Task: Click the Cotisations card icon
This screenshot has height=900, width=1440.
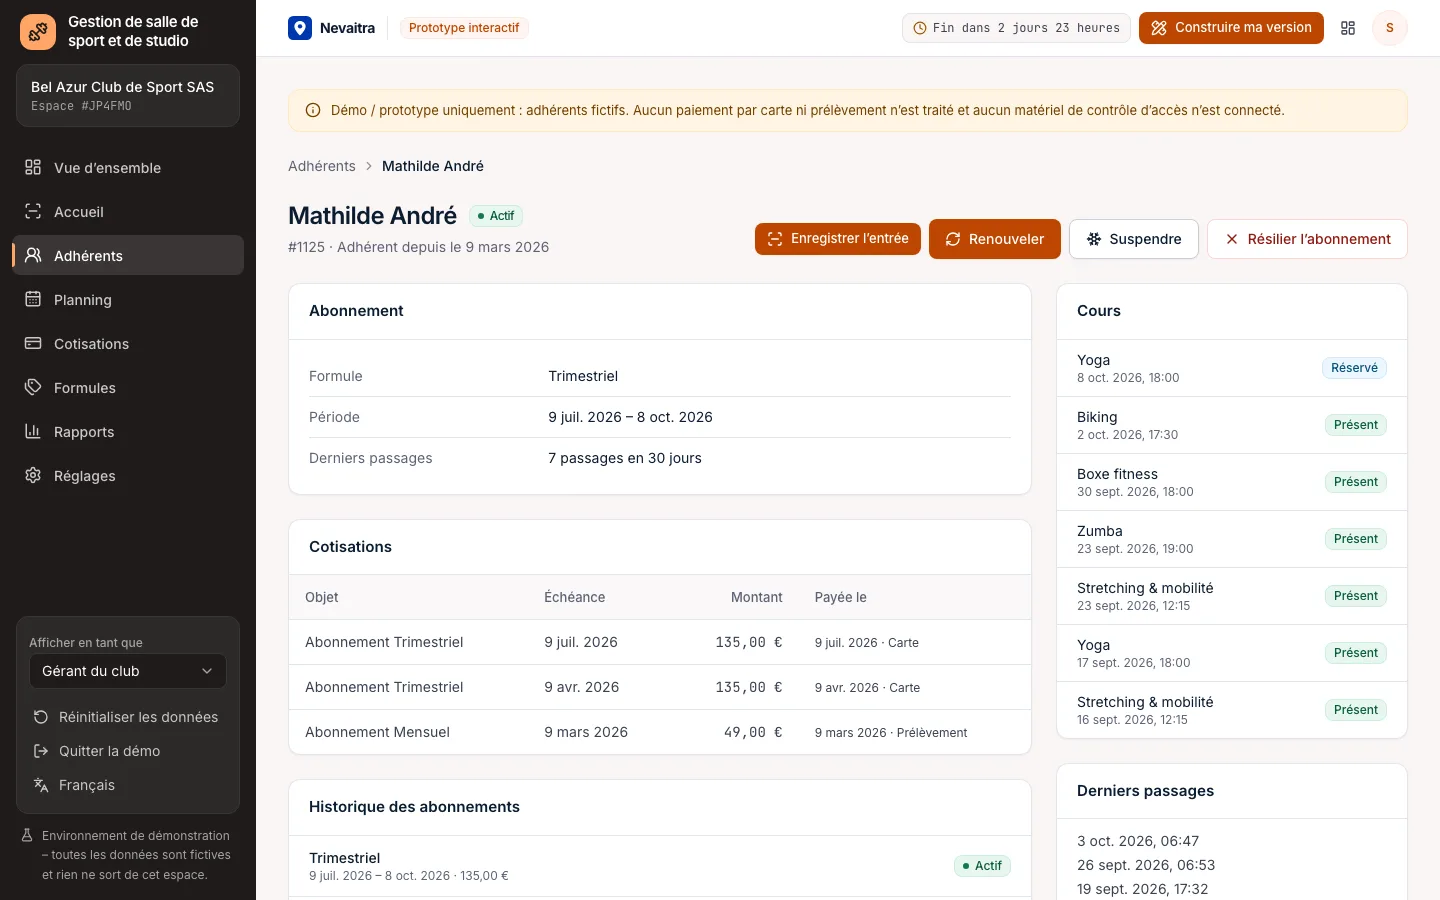Action: click(33, 343)
